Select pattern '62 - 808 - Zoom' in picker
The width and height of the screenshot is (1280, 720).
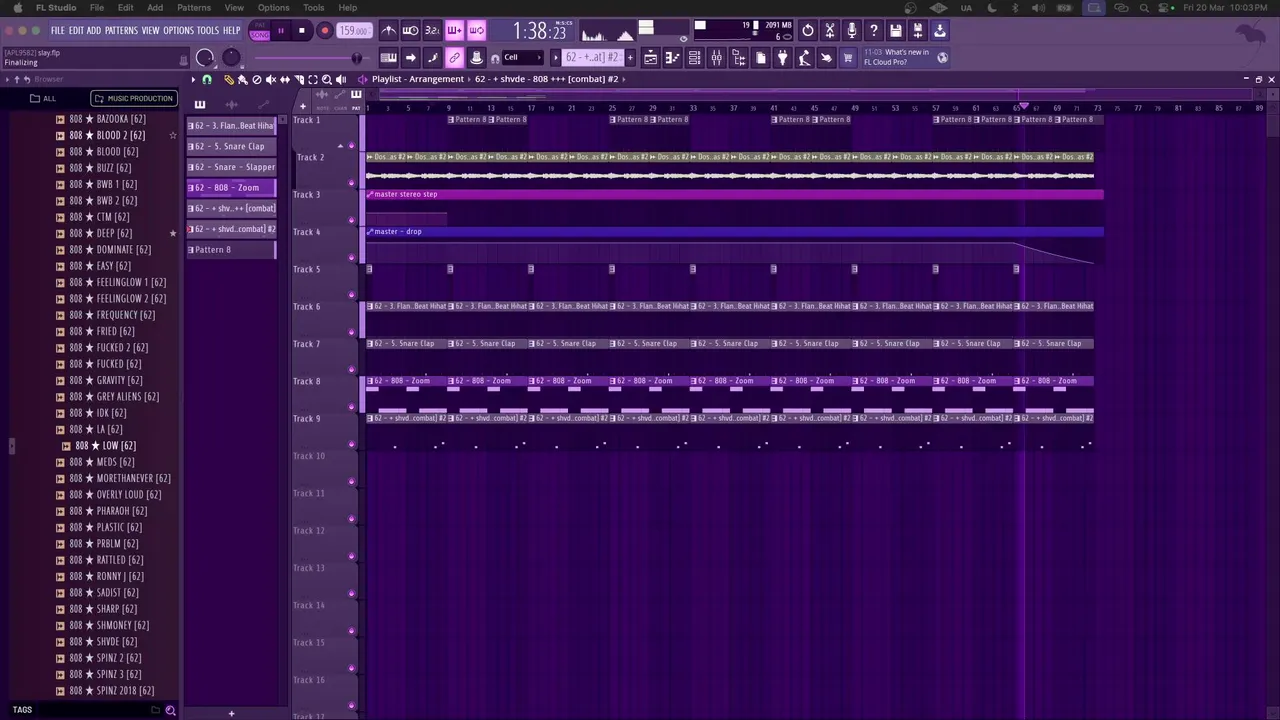(x=231, y=187)
